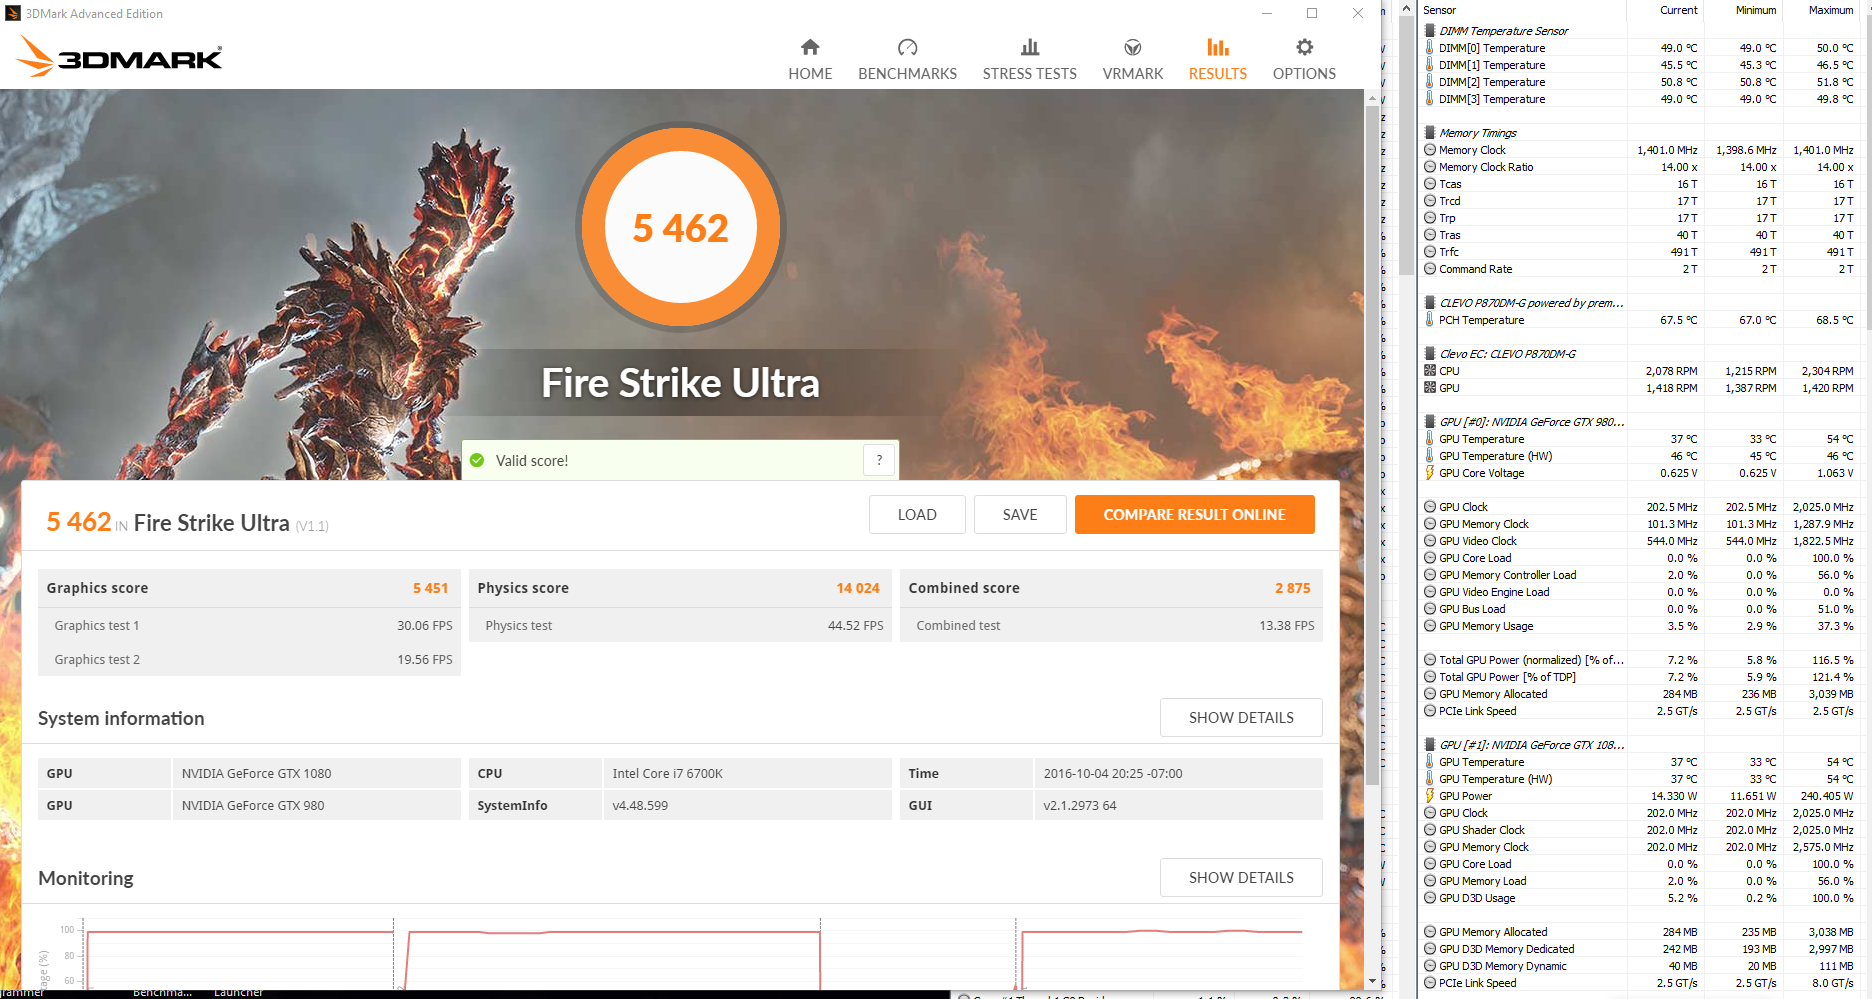Screen dimensions: 1872x999
Task: Click the GPU Bus Load sensor icon
Action: tap(1430, 609)
